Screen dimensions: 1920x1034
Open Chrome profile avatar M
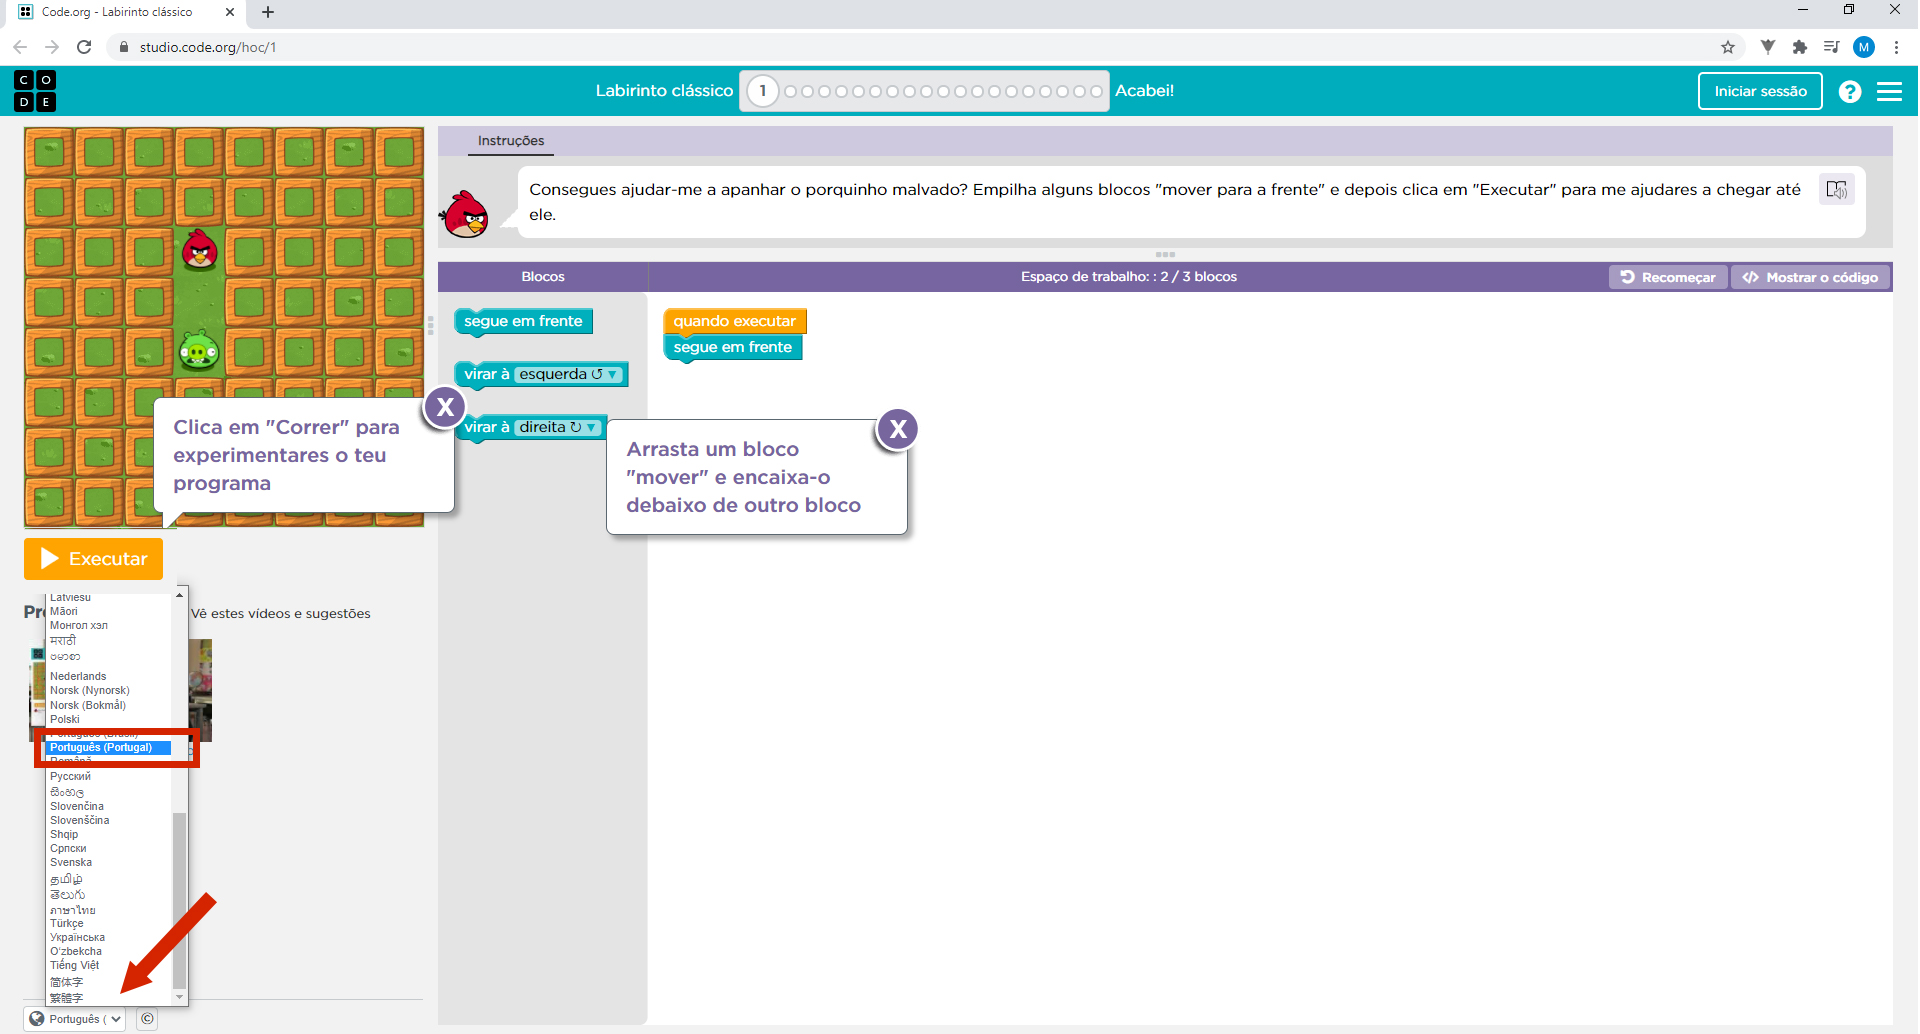(1864, 47)
